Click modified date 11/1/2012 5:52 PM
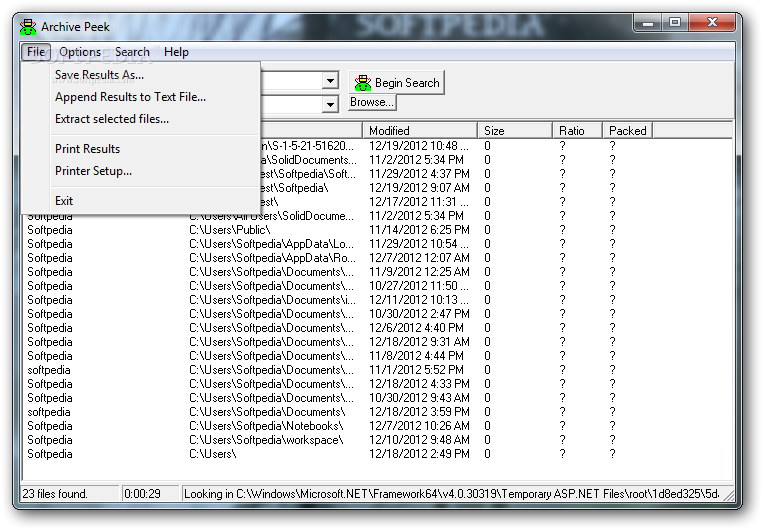Image resolution: width=763 pixels, height=530 pixels. (x=416, y=370)
